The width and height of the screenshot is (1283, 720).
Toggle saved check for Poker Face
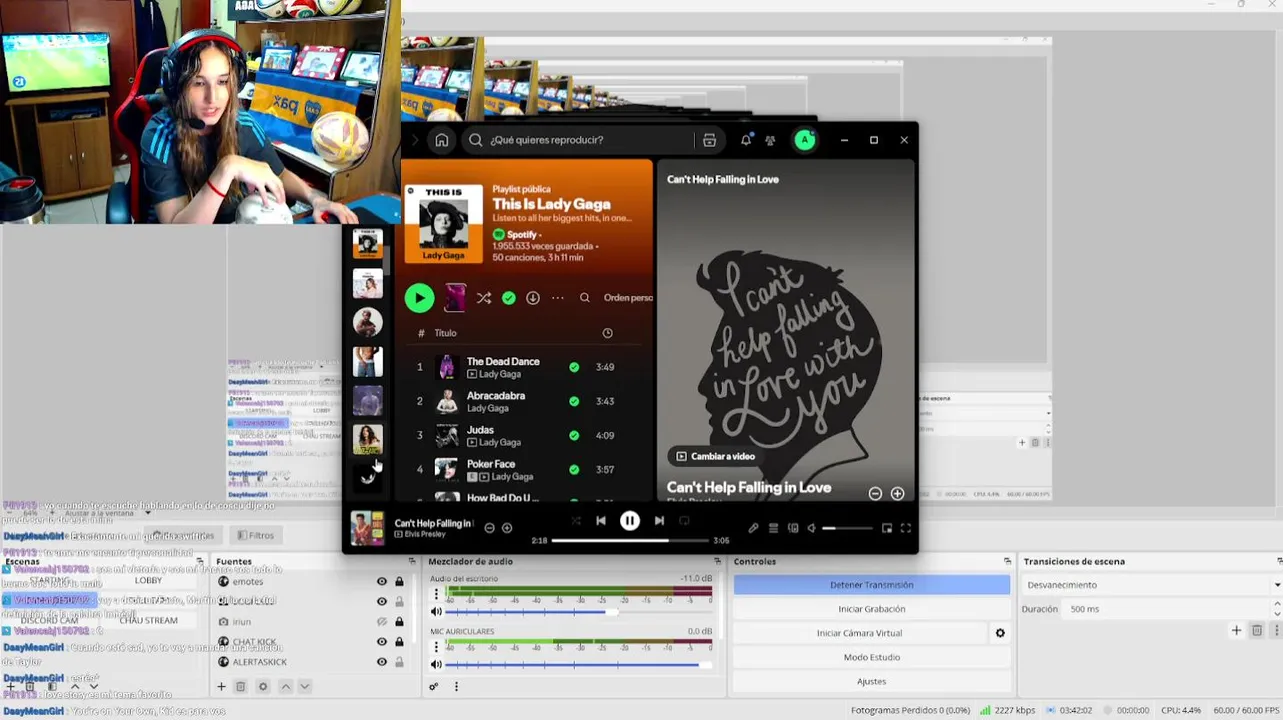(x=574, y=469)
